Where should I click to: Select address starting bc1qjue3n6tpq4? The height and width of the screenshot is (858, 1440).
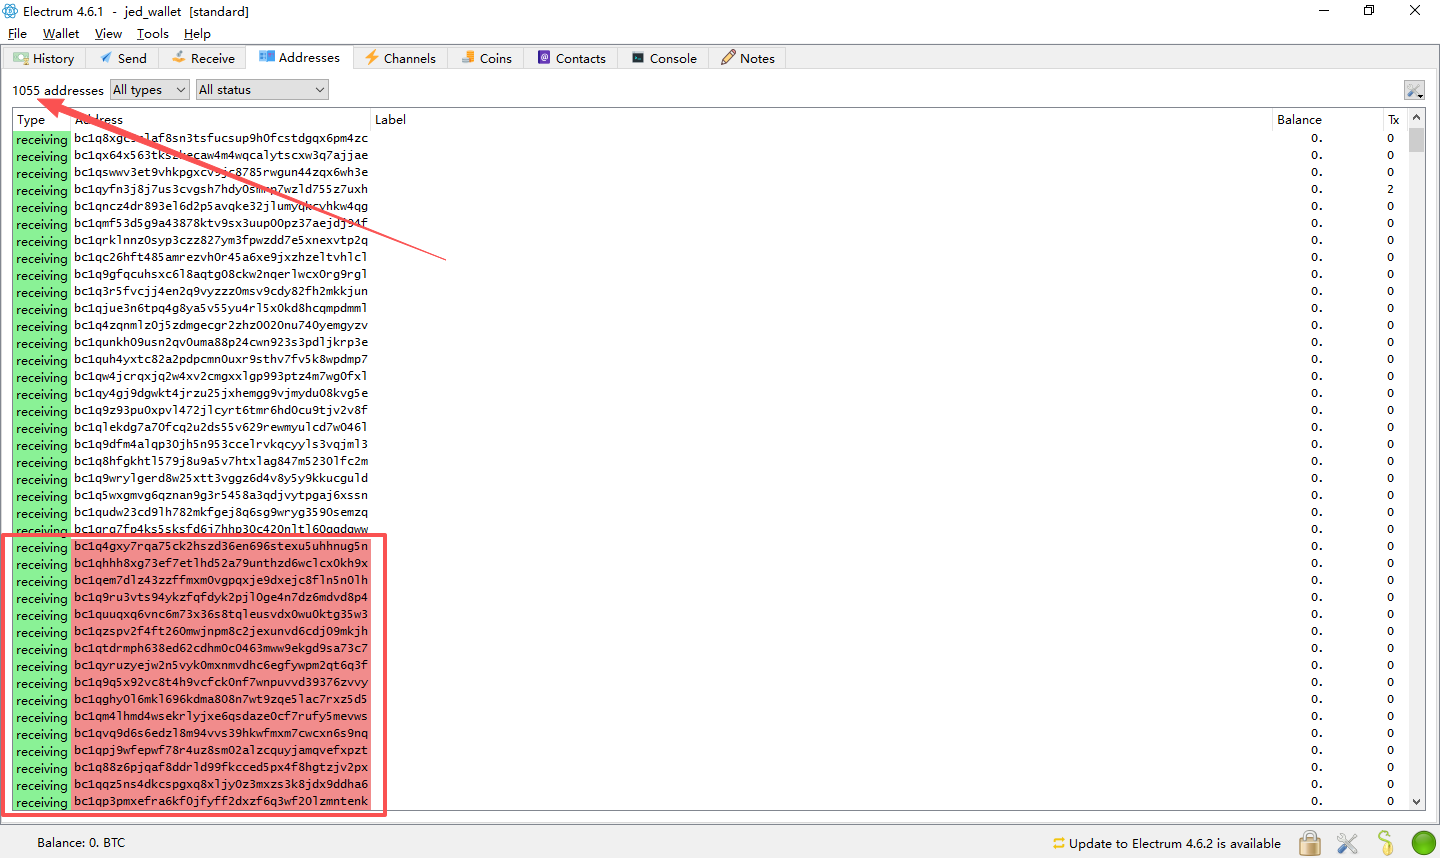pyautogui.click(x=221, y=308)
